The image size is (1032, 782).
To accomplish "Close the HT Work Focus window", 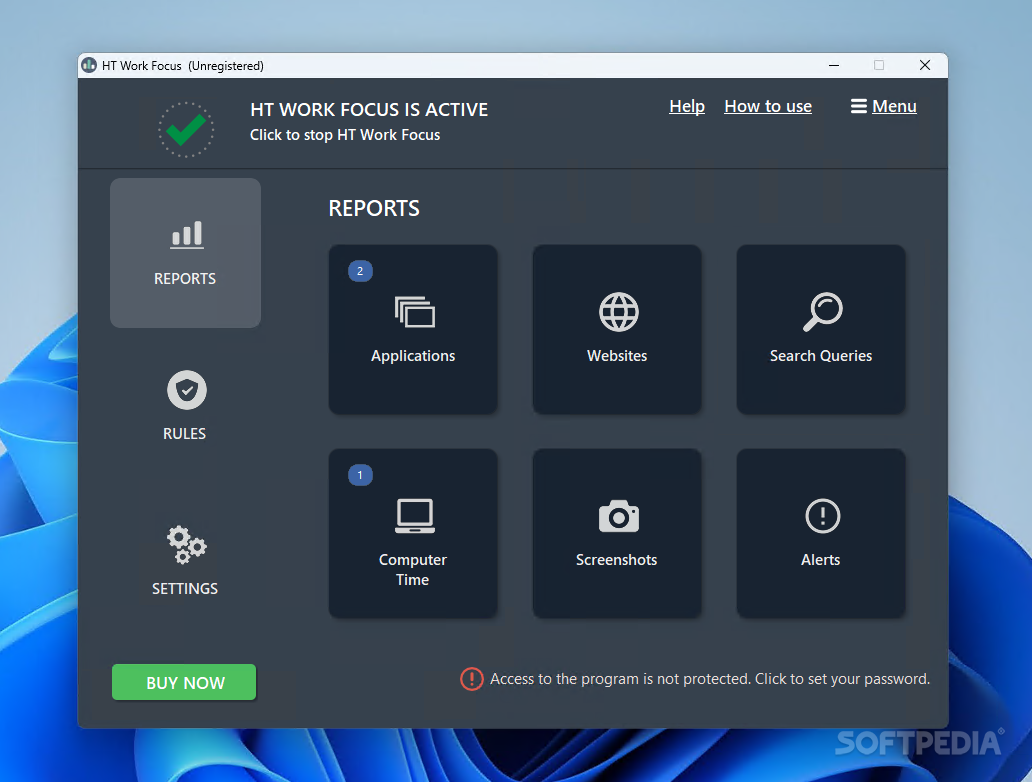I will tap(925, 65).
